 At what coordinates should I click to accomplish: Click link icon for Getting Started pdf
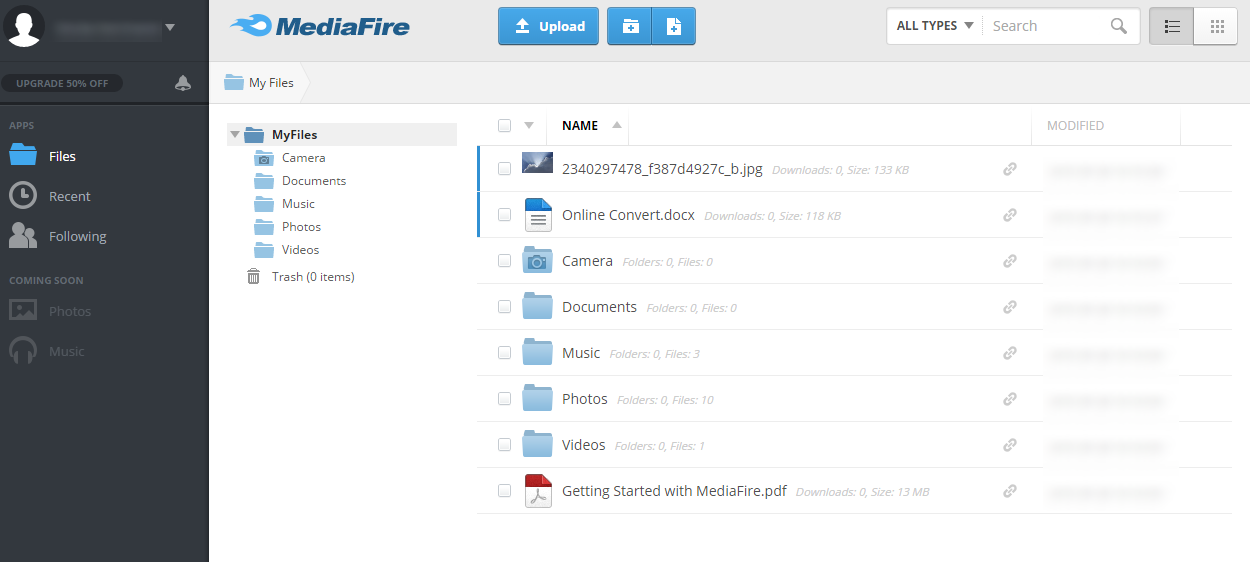[1010, 491]
